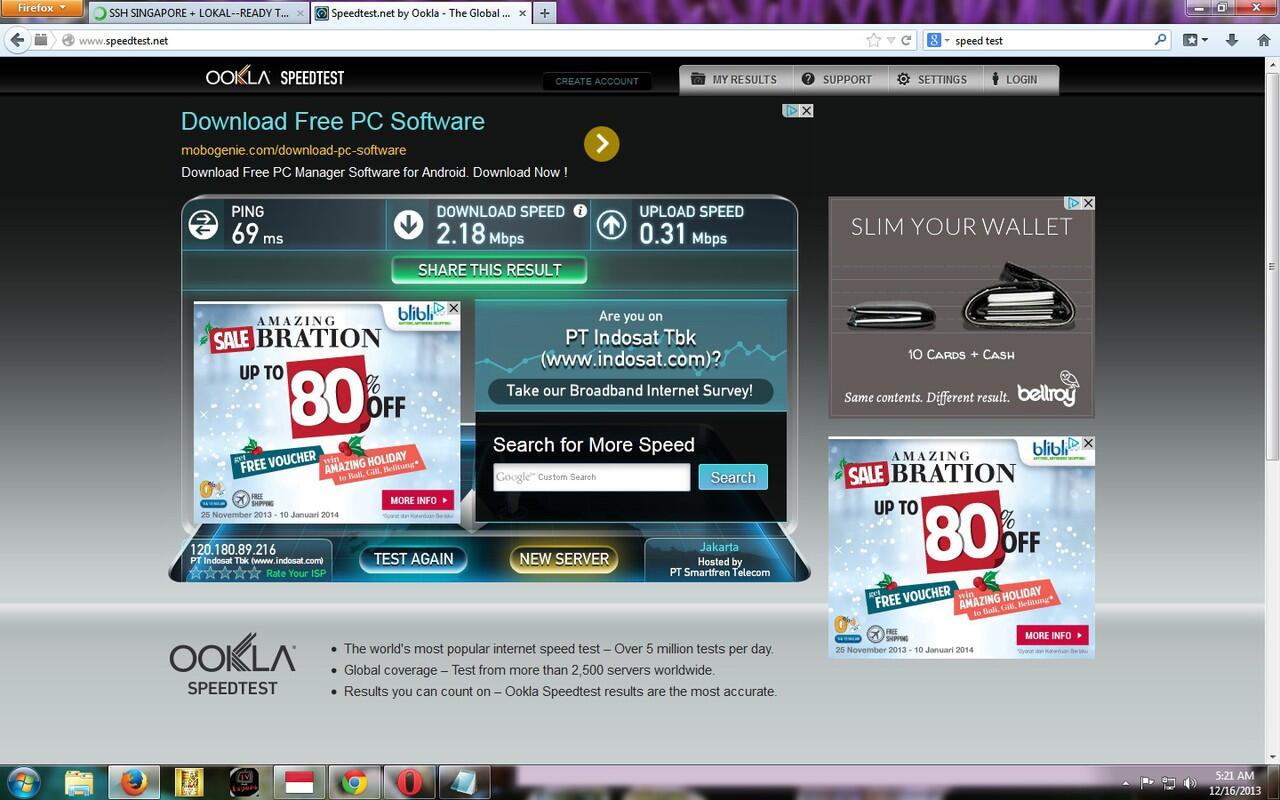Close the Speedtest.net tab

[x=521, y=13]
